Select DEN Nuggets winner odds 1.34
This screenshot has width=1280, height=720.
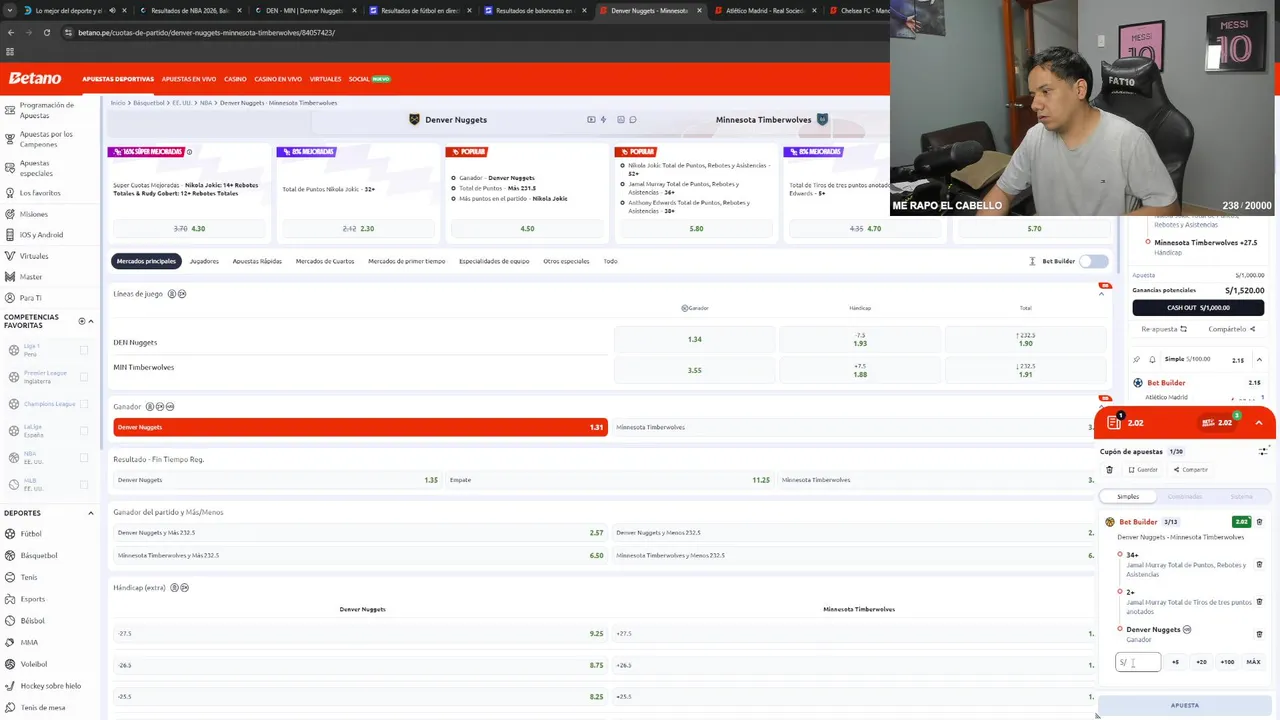[x=694, y=339]
